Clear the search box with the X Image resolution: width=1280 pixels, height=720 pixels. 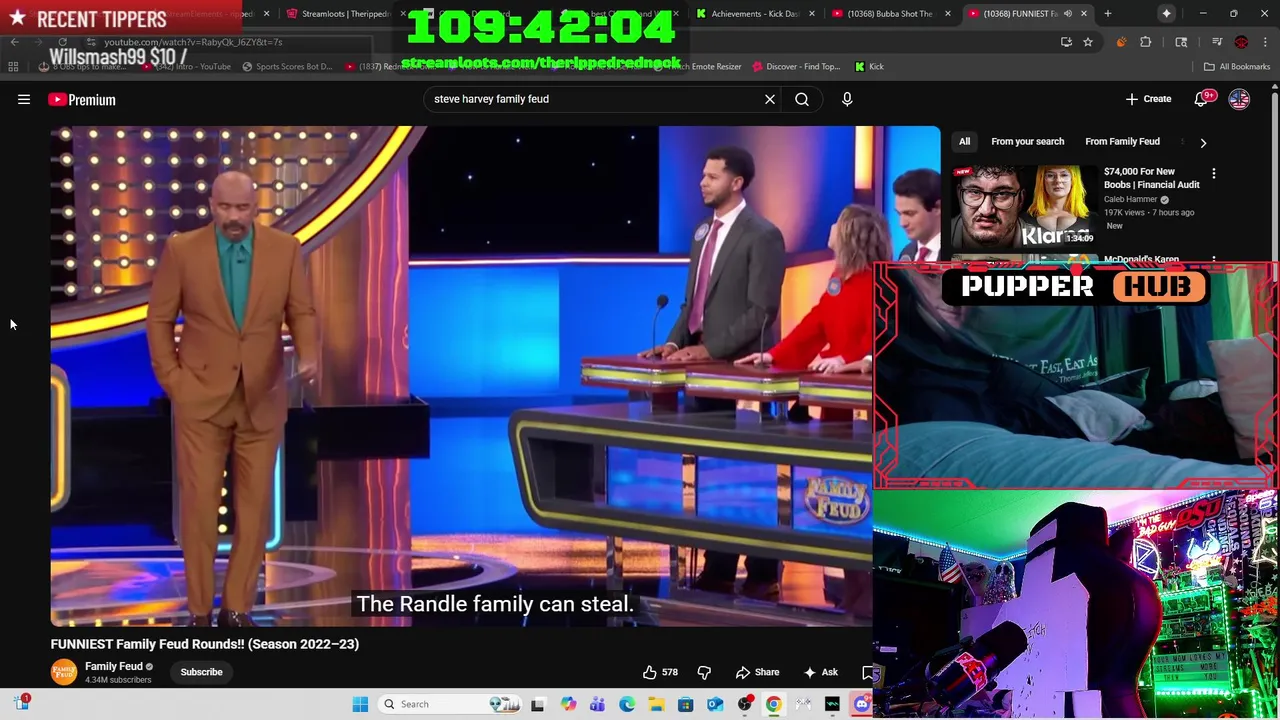click(770, 99)
